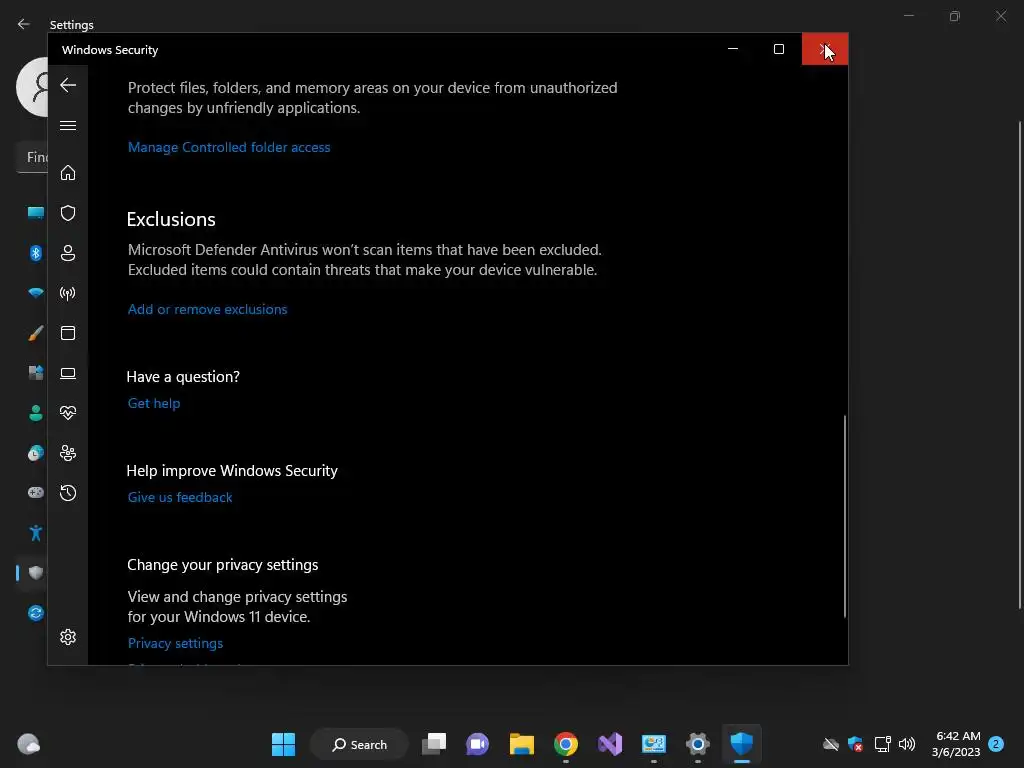Click Windows Security tray icon
Viewport: 1024px width, 768px height.
point(856,744)
